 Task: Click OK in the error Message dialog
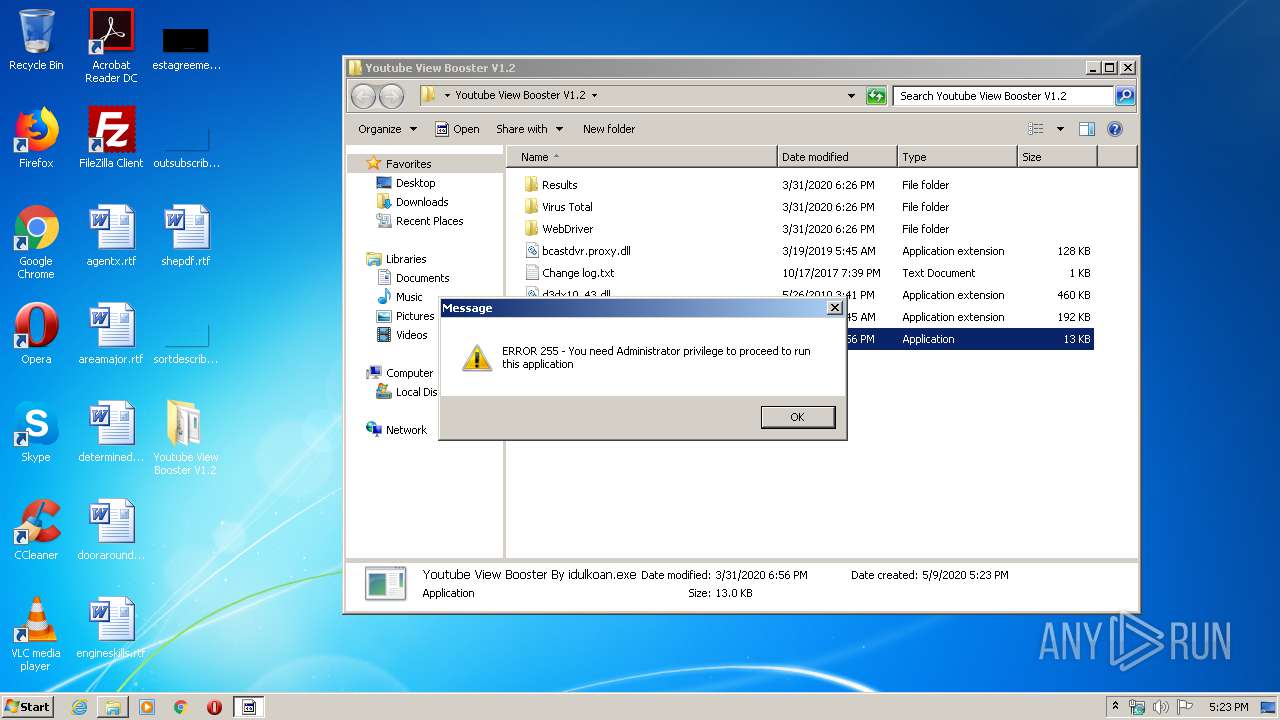click(x=797, y=417)
